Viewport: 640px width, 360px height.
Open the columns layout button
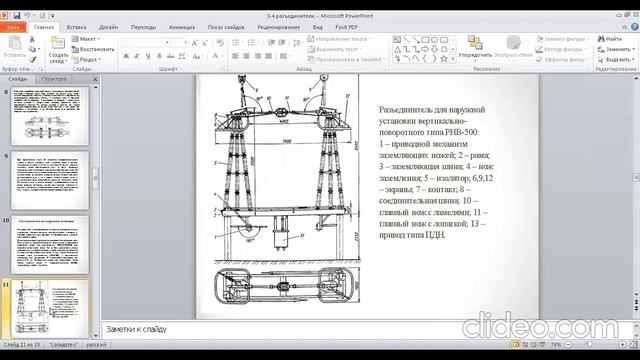click(284, 56)
